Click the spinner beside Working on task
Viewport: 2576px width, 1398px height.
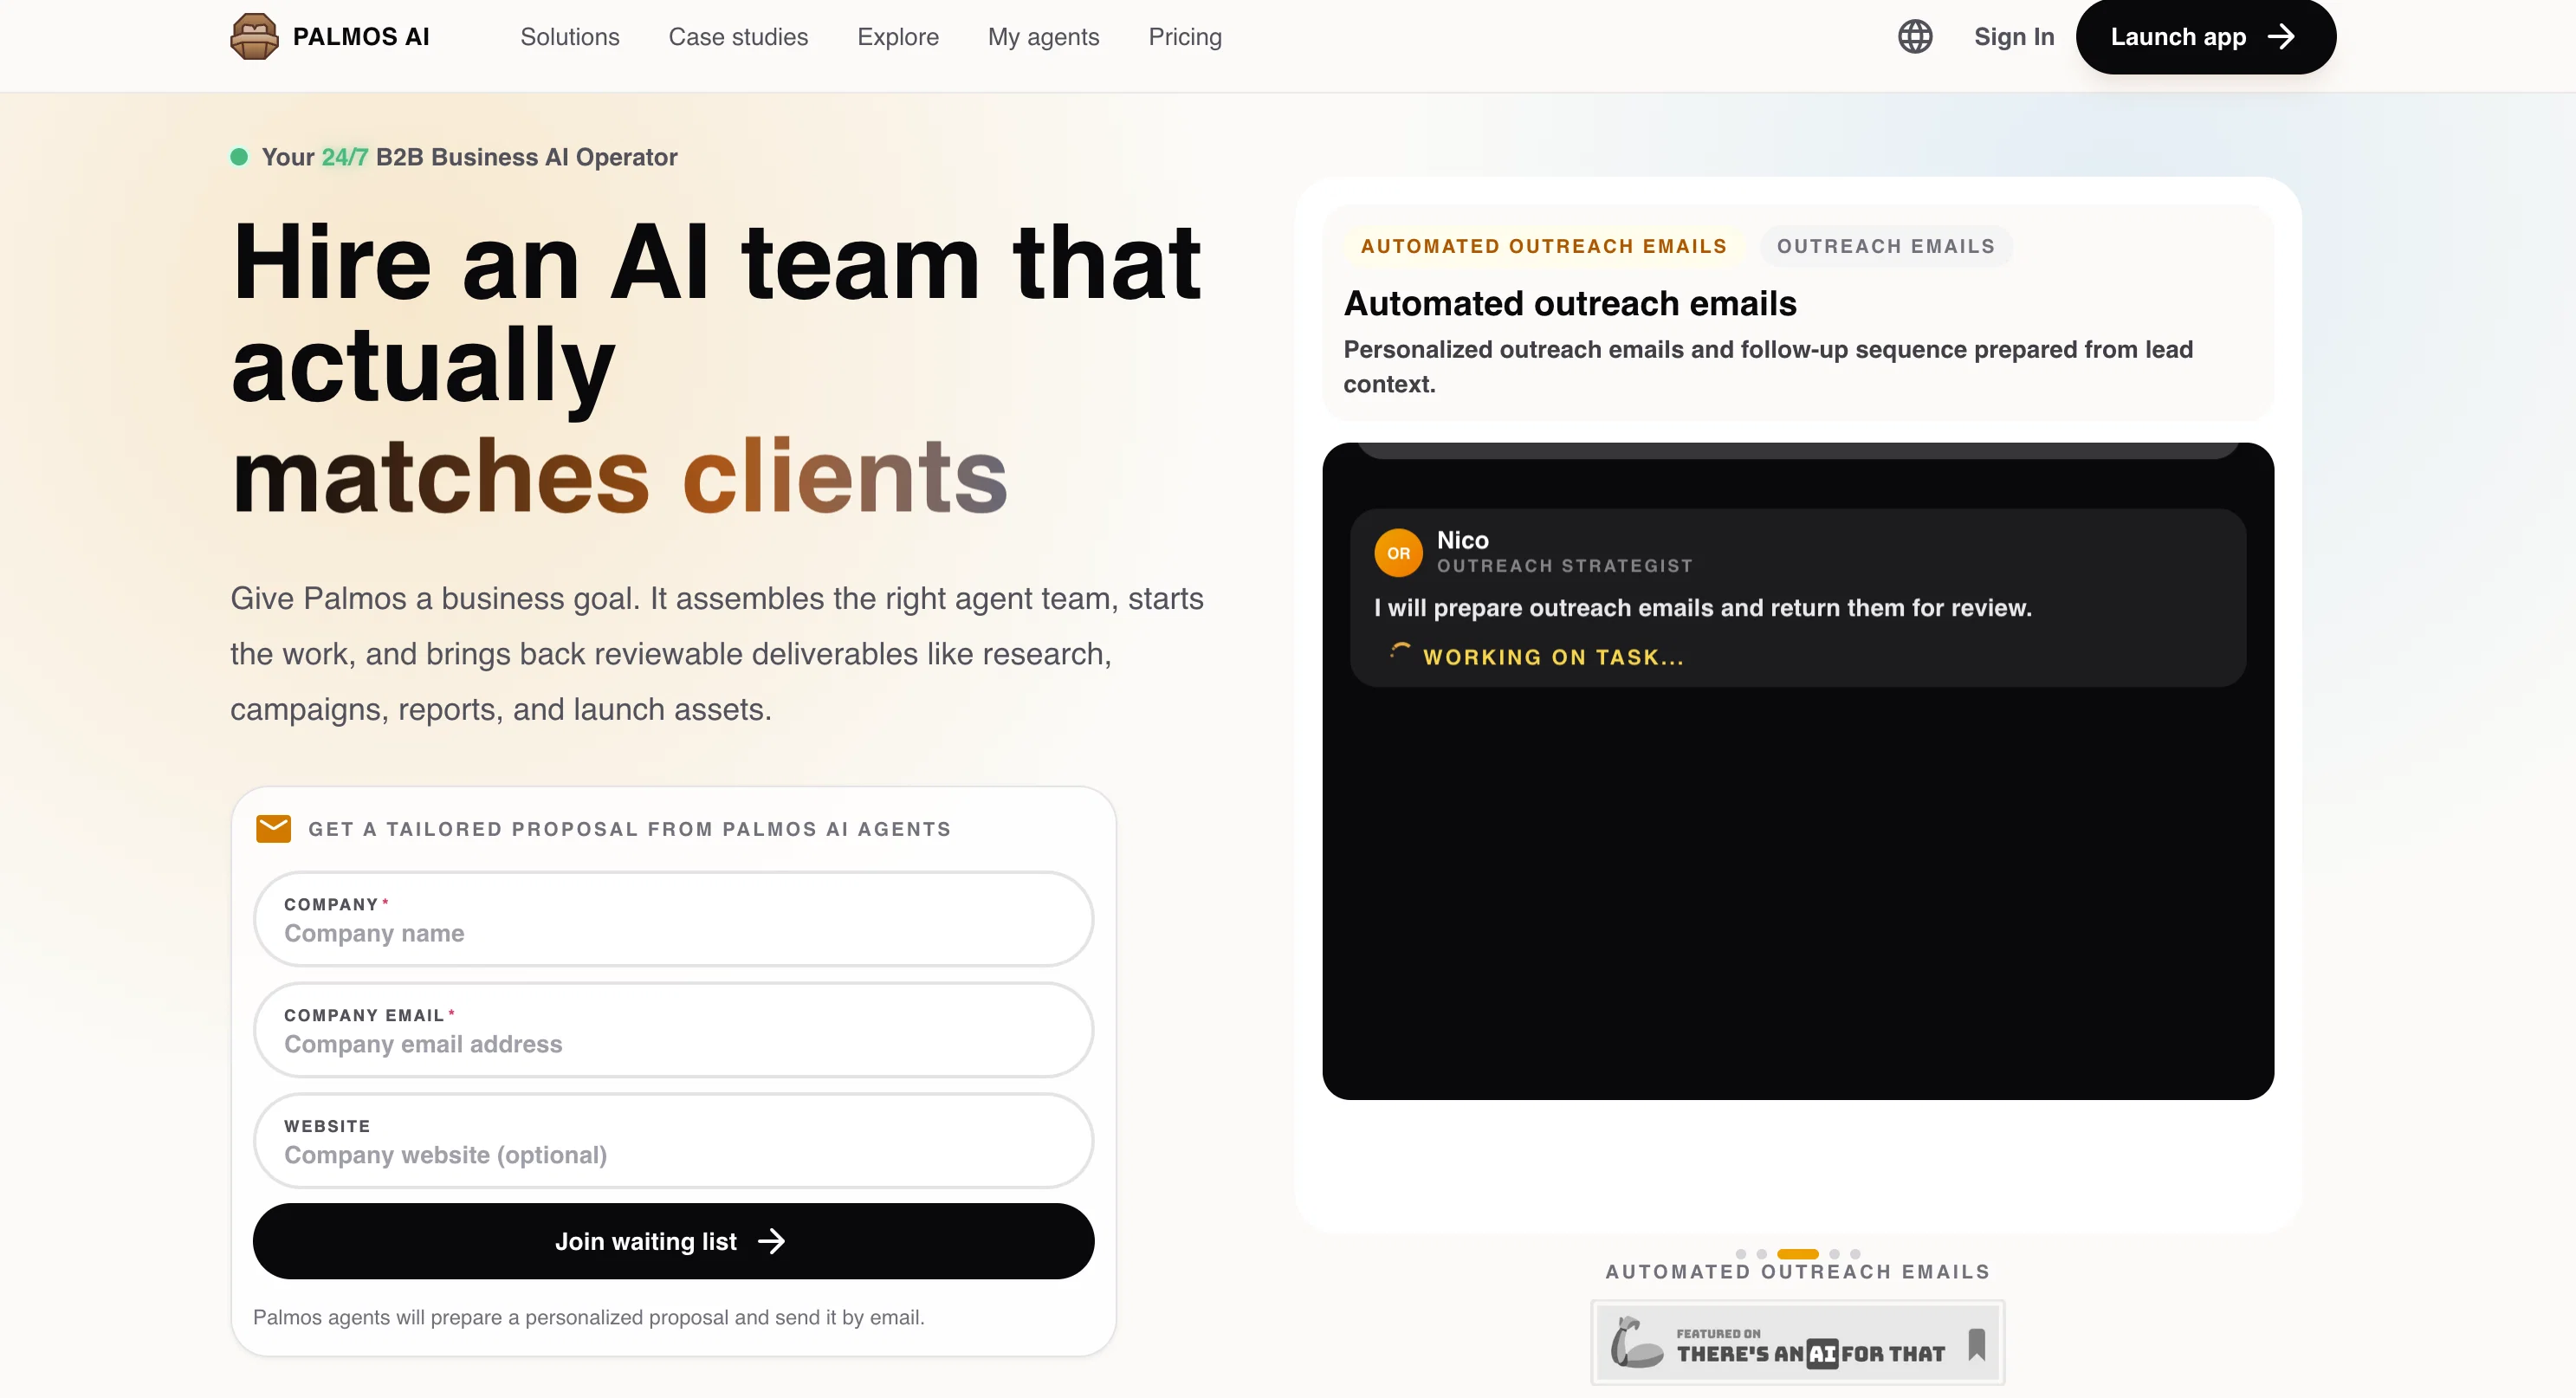[1399, 653]
